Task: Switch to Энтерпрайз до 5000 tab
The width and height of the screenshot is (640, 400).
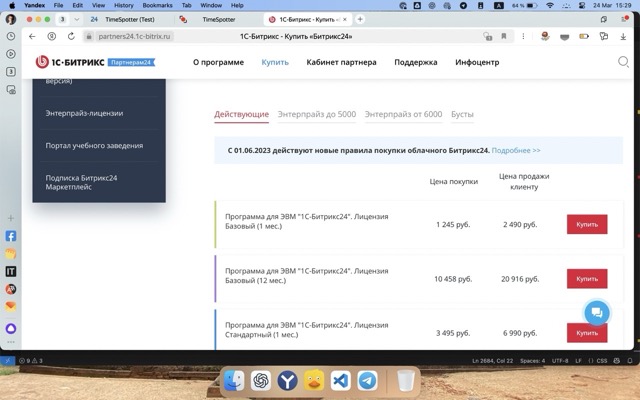Action: point(316,114)
